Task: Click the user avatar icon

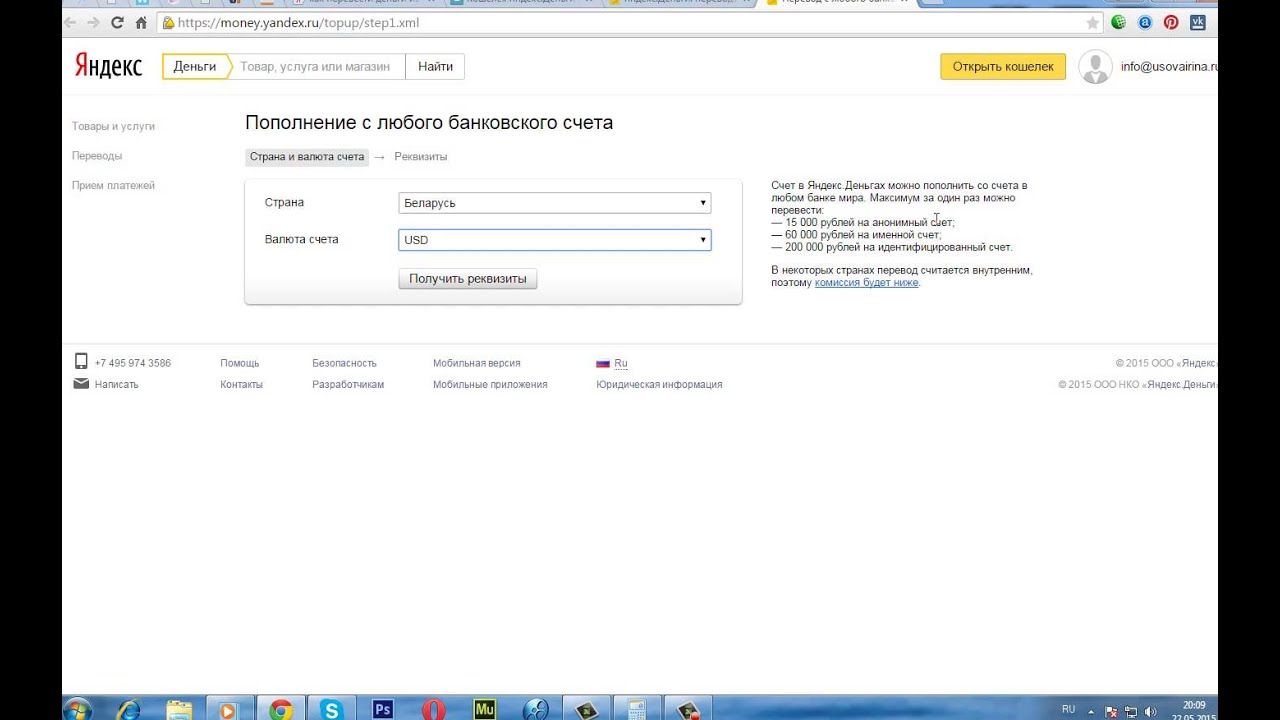Action: click(x=1095, y=67)
